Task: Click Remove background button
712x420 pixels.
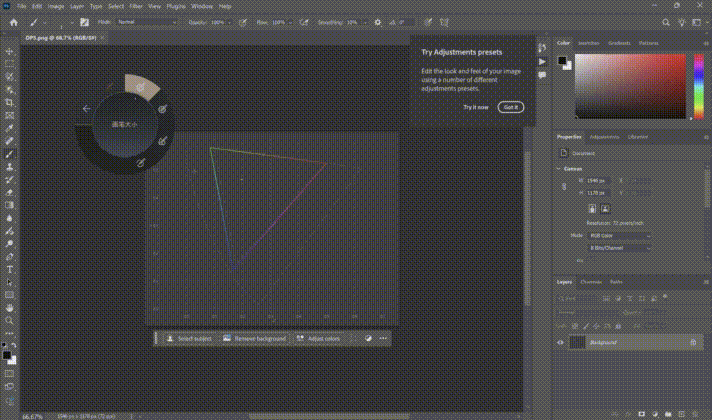Action: (254, 339)
